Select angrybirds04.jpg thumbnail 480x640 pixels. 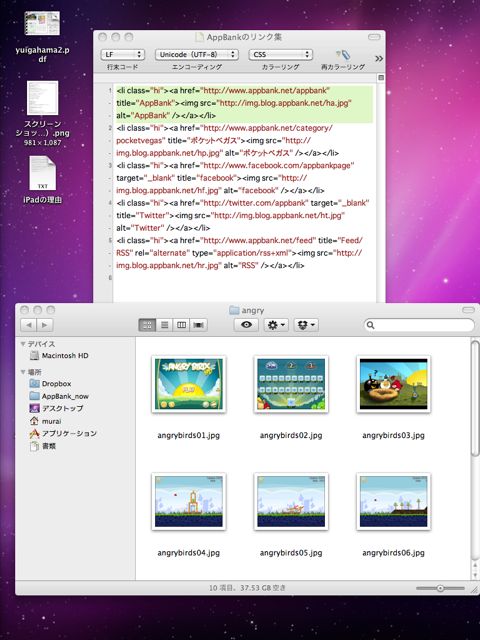(x=189, y=502)
